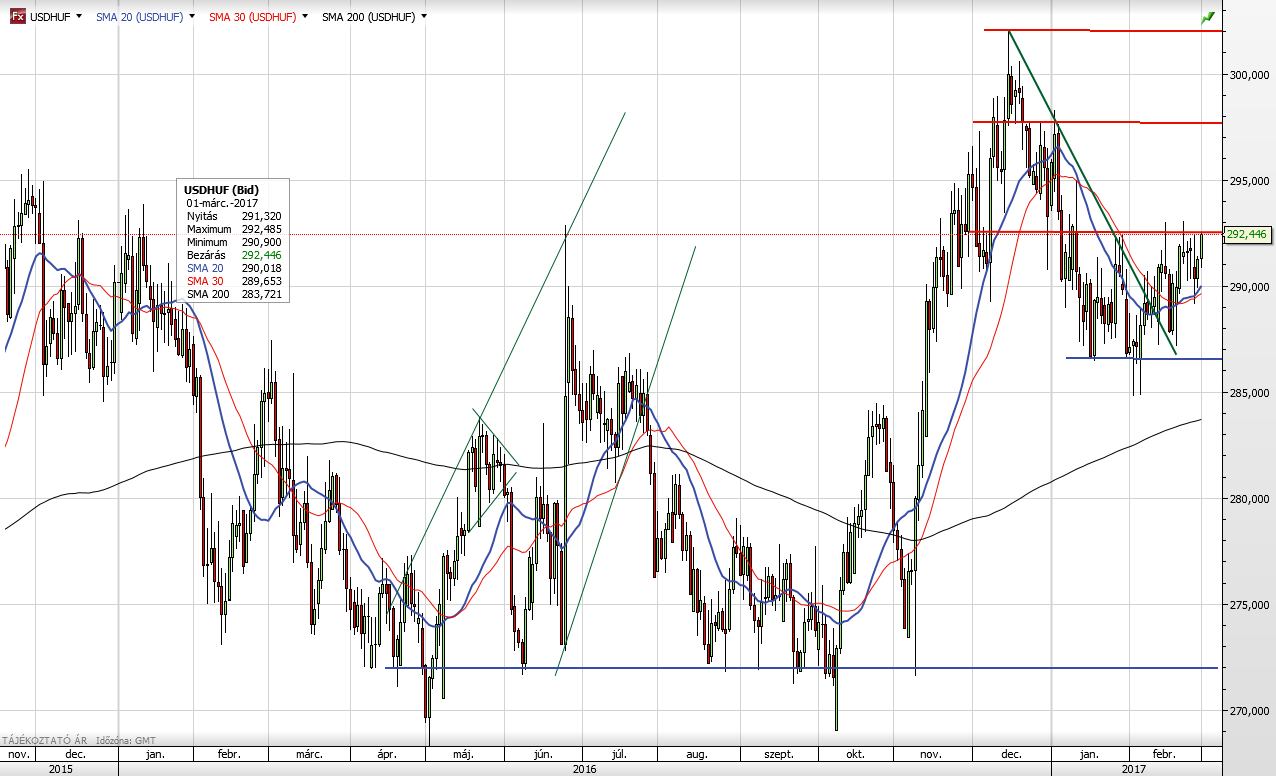This screenshot has width=1276, height=776.
Task: Click the okt. month label on time axis
Action: [x=855, y=754]
